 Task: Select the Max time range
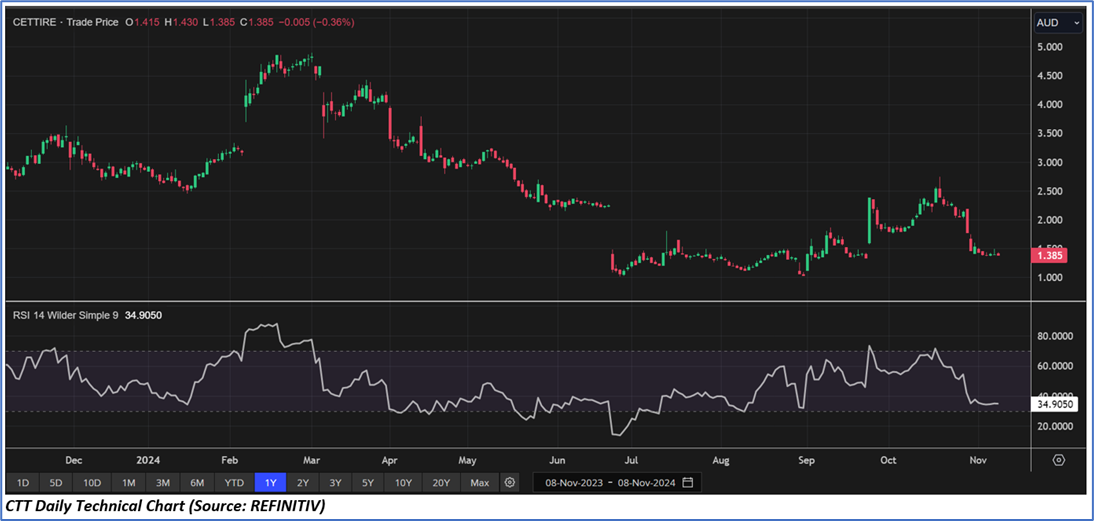[480, 483]
